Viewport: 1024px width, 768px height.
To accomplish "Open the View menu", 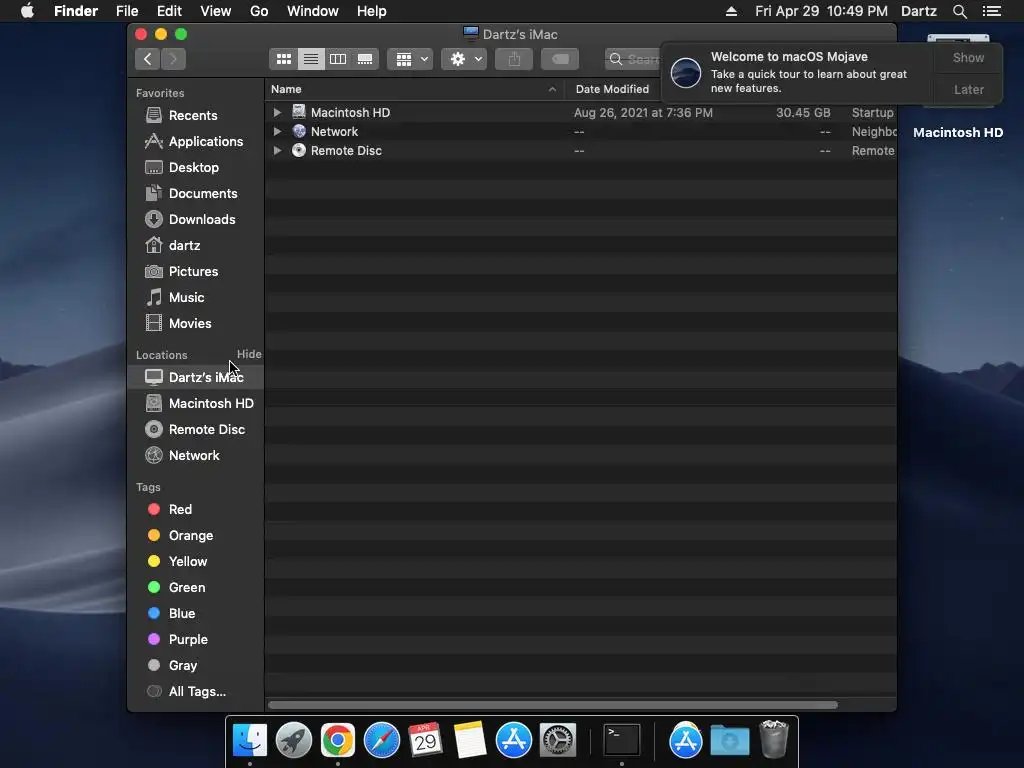I will 216,11.
